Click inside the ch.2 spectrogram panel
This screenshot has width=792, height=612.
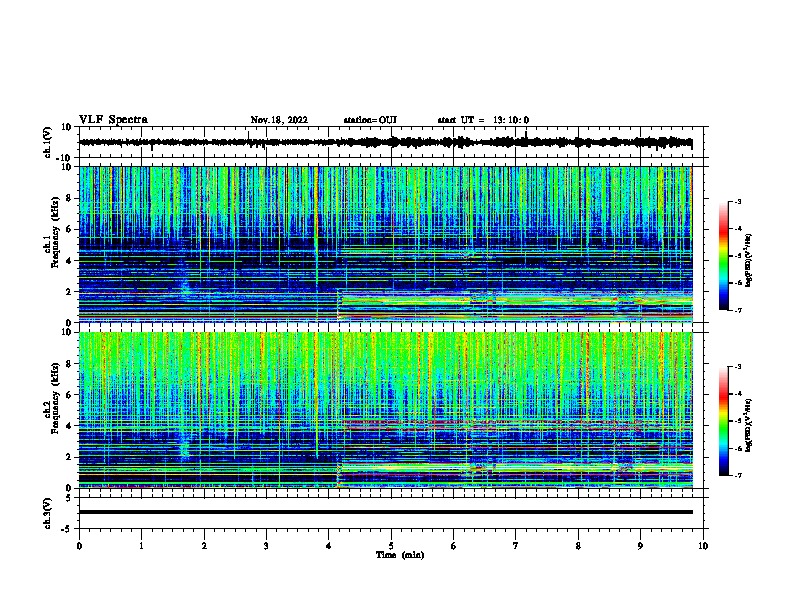(386, 410)
